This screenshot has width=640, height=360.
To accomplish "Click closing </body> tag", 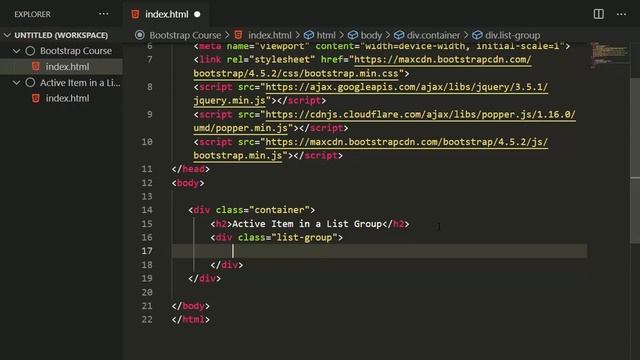I will tap(191, 306).
